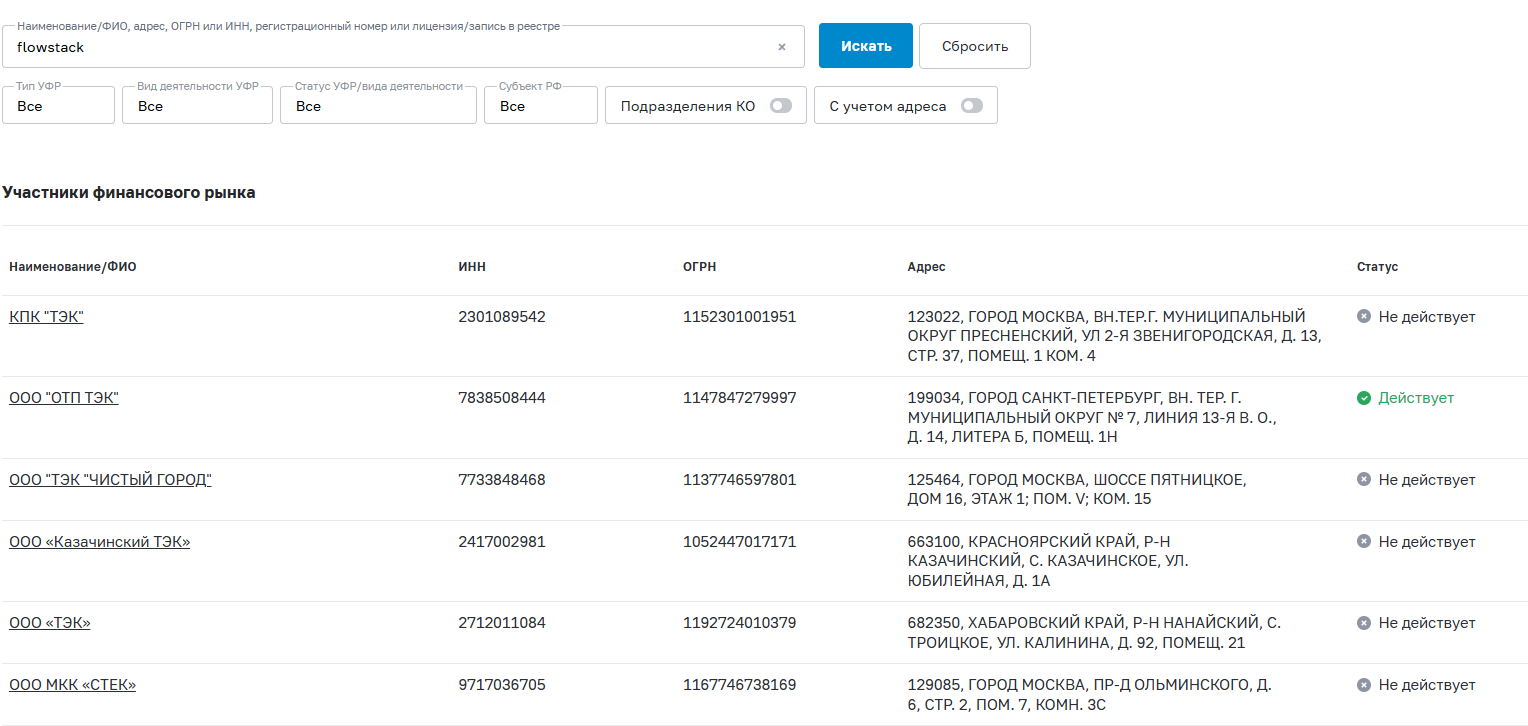Open the Статус УФР/вида деятельности dropdown

coord(378,106)
